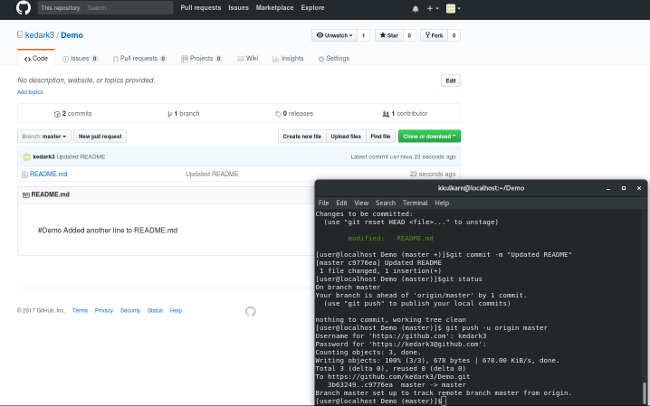Open the plus create-new dropdown in header
This screenshot has height=406, width=650.
(433, 8)
